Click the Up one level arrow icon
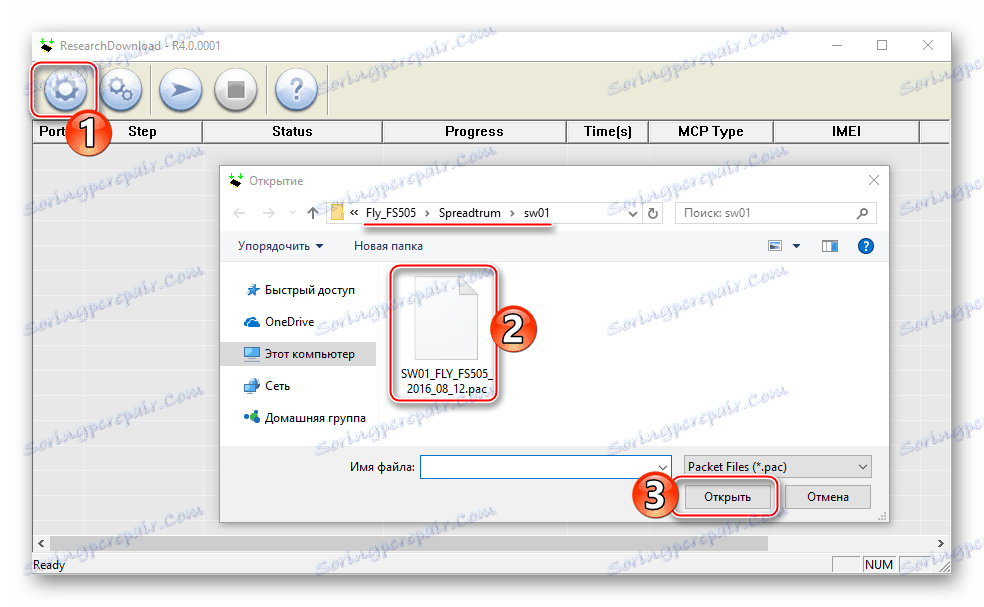984x607 pixels. tap(314, 212)
